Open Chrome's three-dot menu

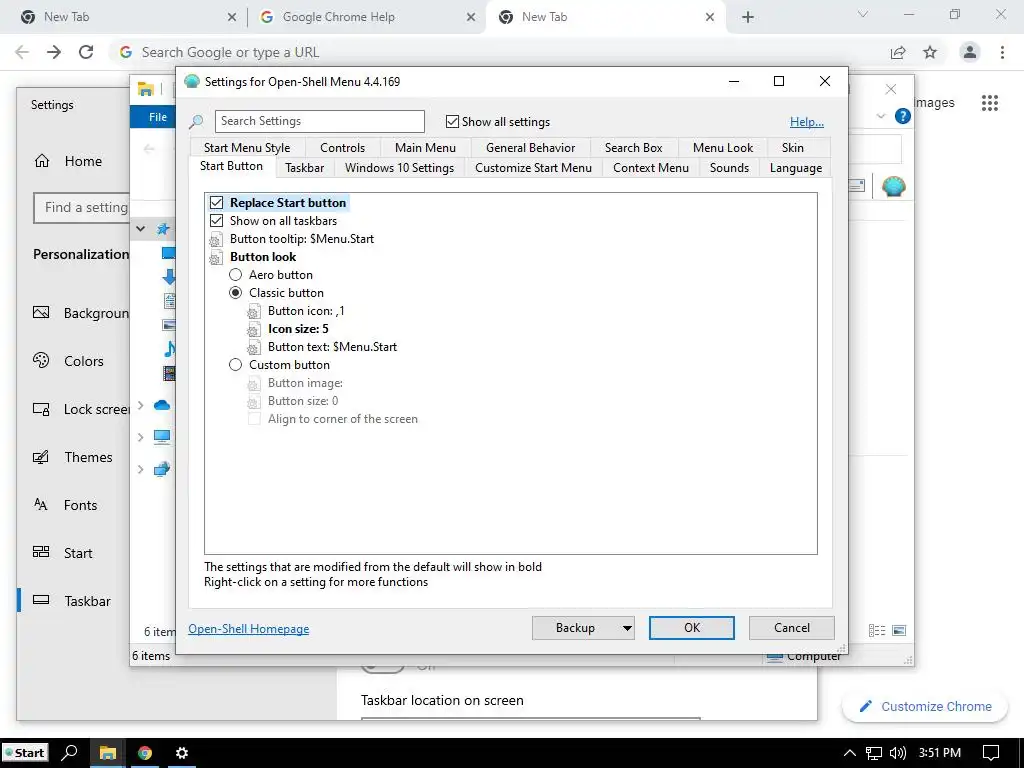click(x=1002, y=52)
